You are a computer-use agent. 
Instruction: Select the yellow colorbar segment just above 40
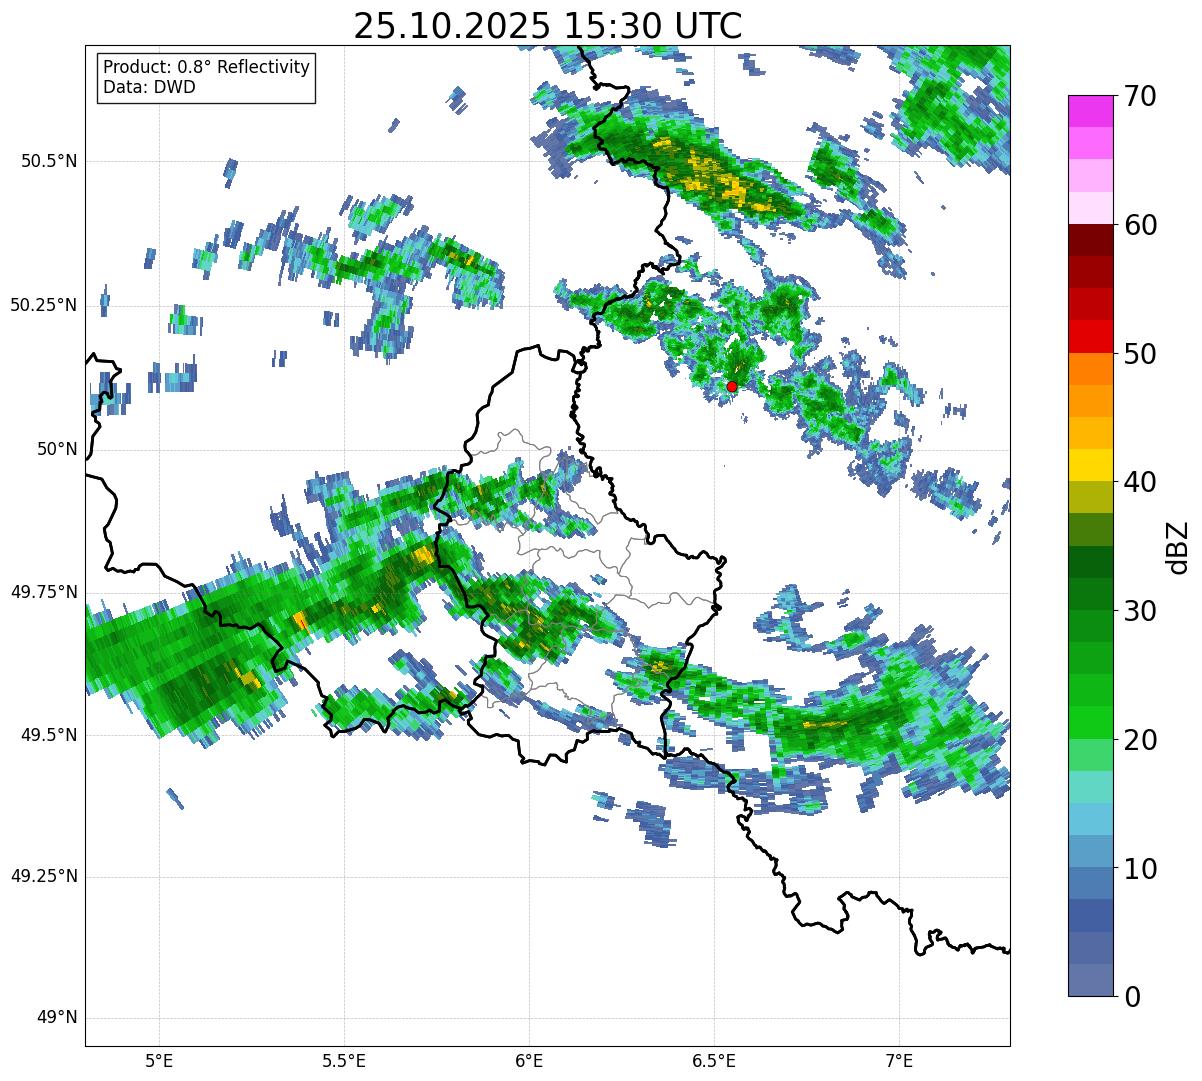(x=1091, y=465)
